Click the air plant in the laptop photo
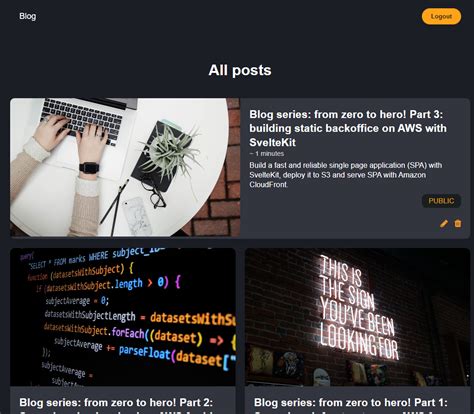This screenshot has height=414, width=474. click(170, 152)
